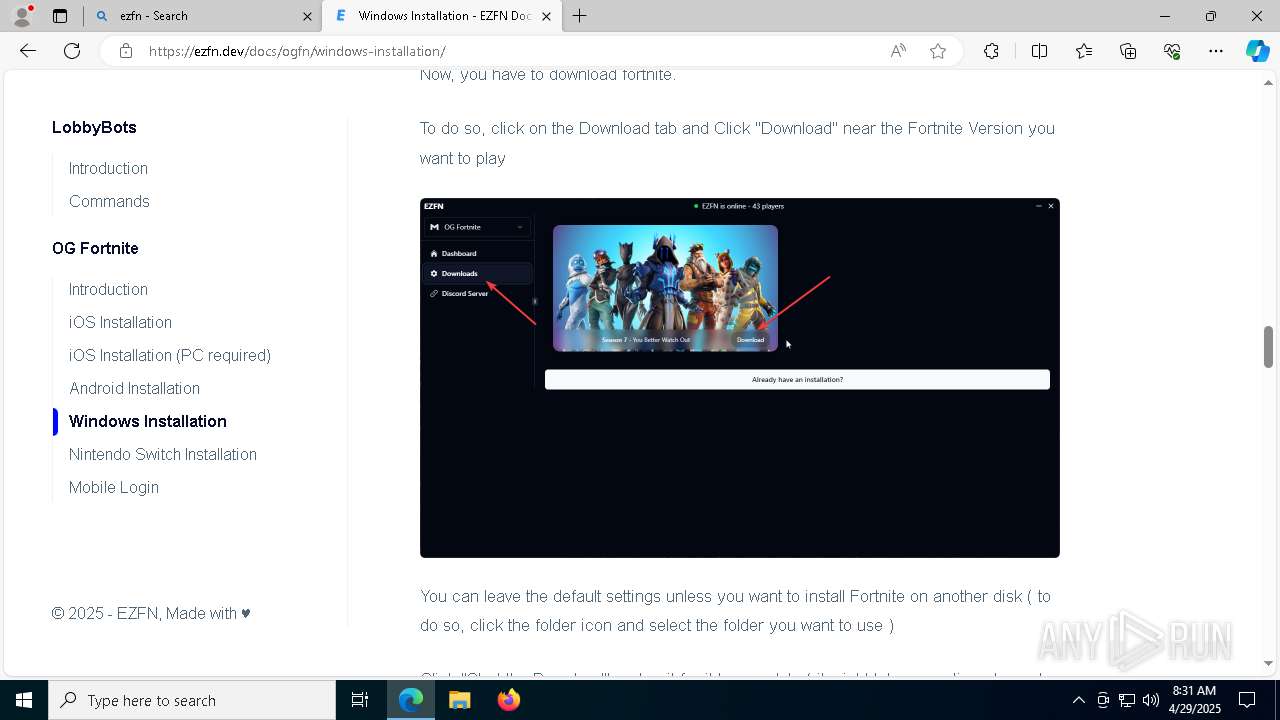Open Browser essentials heart icon

1172,51
